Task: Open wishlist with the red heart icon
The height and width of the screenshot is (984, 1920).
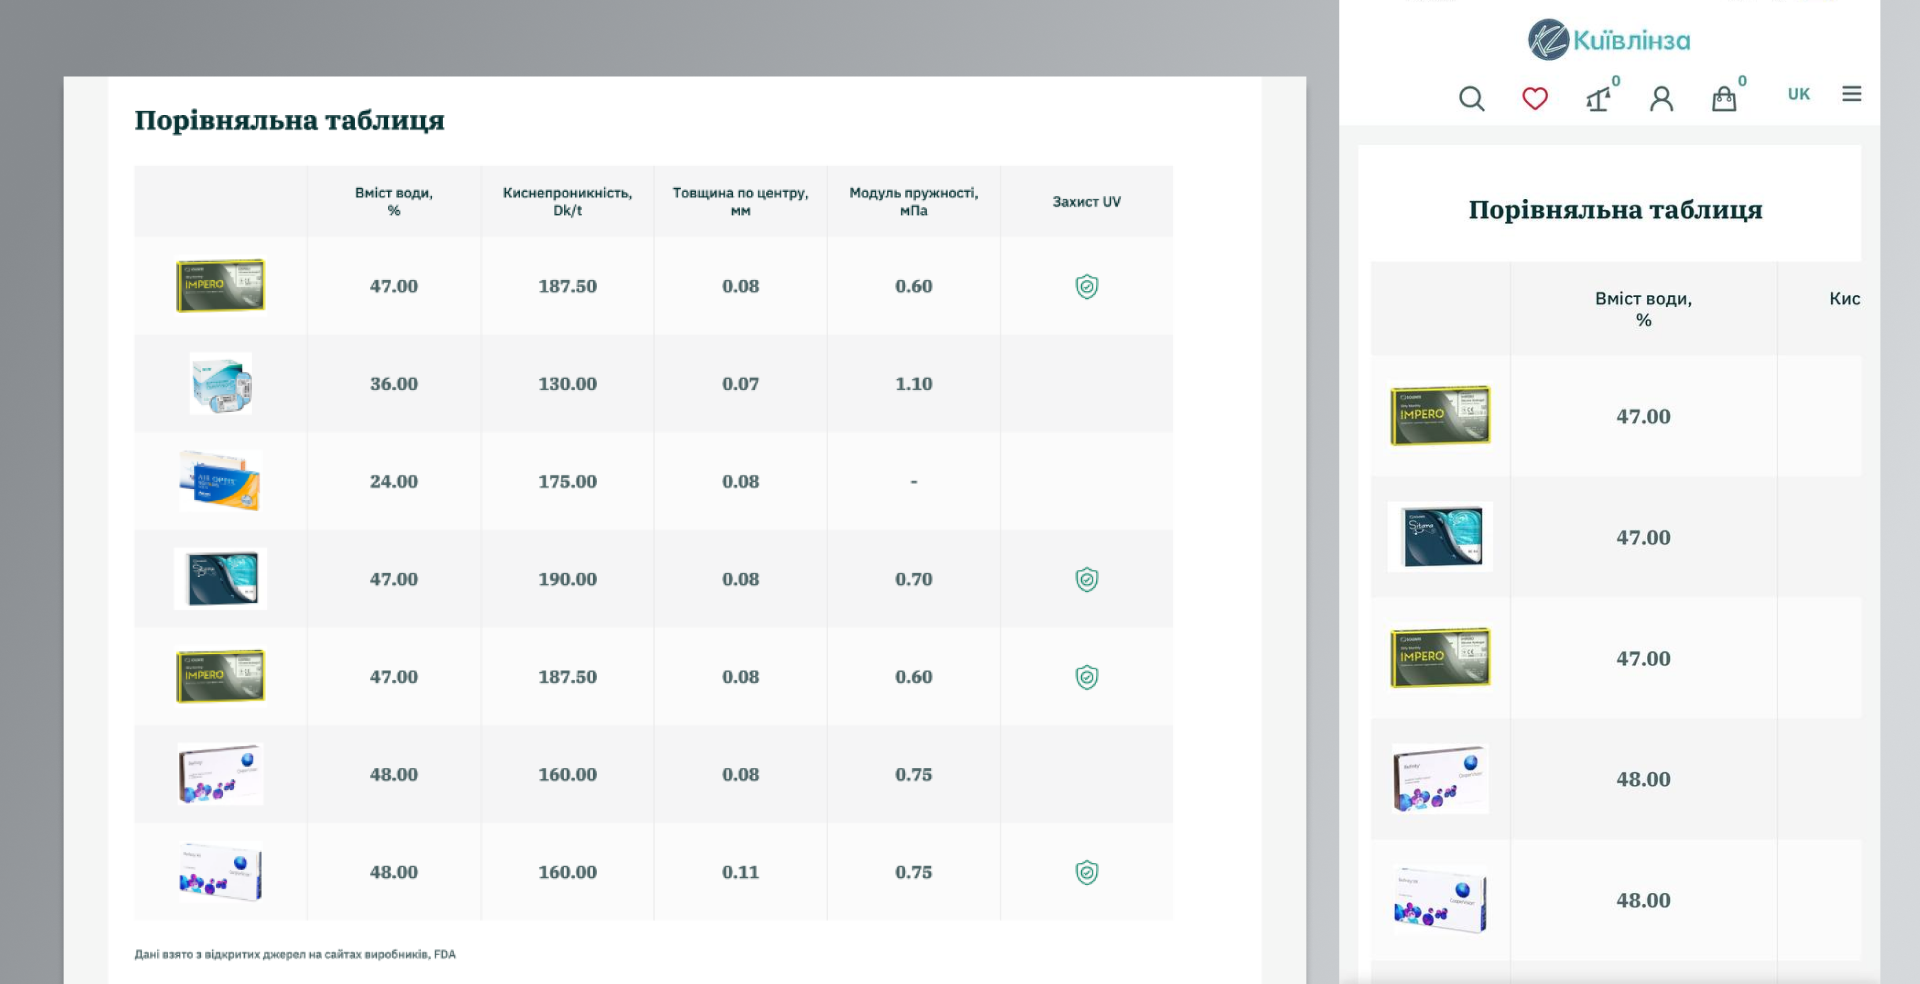Action: coord(1535,98)
